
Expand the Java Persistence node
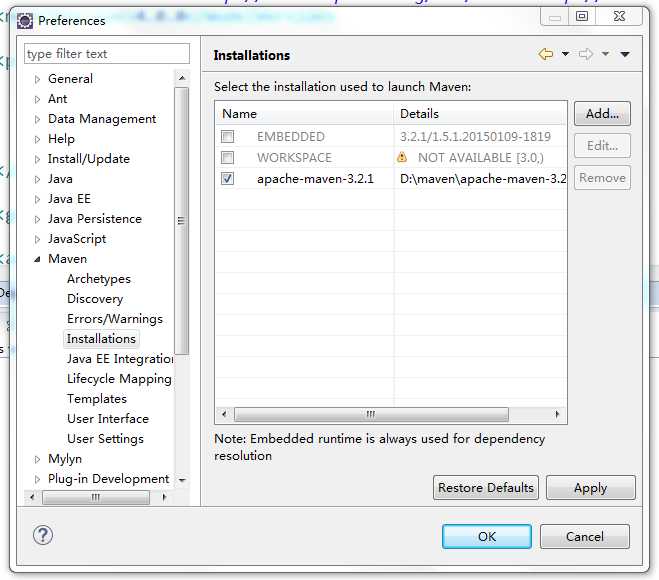tap(37, 219)
